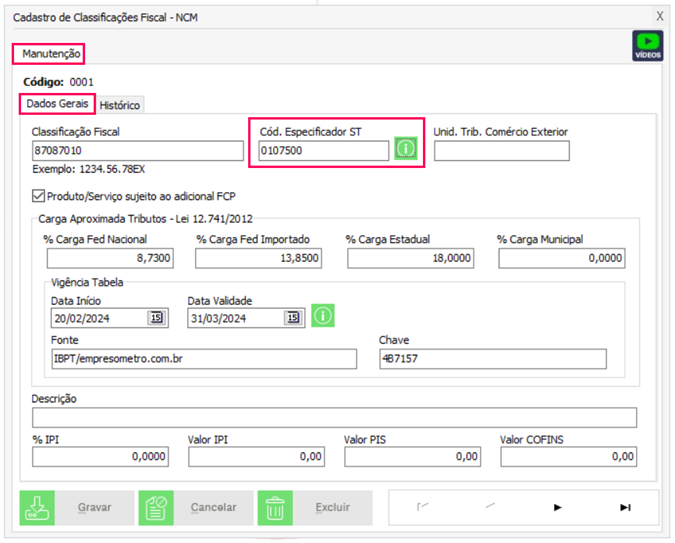675x543 pixels.
Task: Select the Dados Gerais tab
Action: (x=57, y=104)
